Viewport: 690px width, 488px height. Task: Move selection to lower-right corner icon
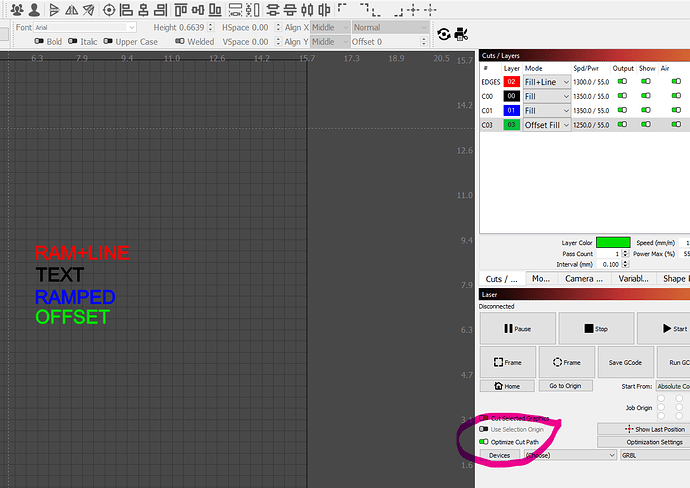tap(398, 12)
